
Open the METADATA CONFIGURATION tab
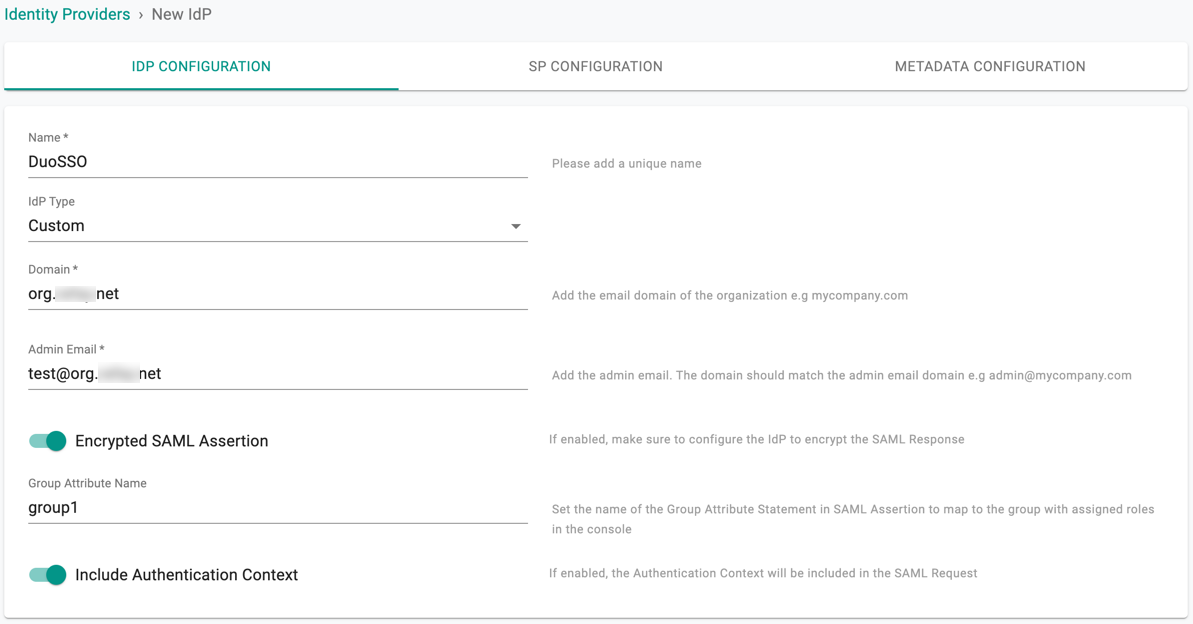pyautogui.click(x=990, y=66)
